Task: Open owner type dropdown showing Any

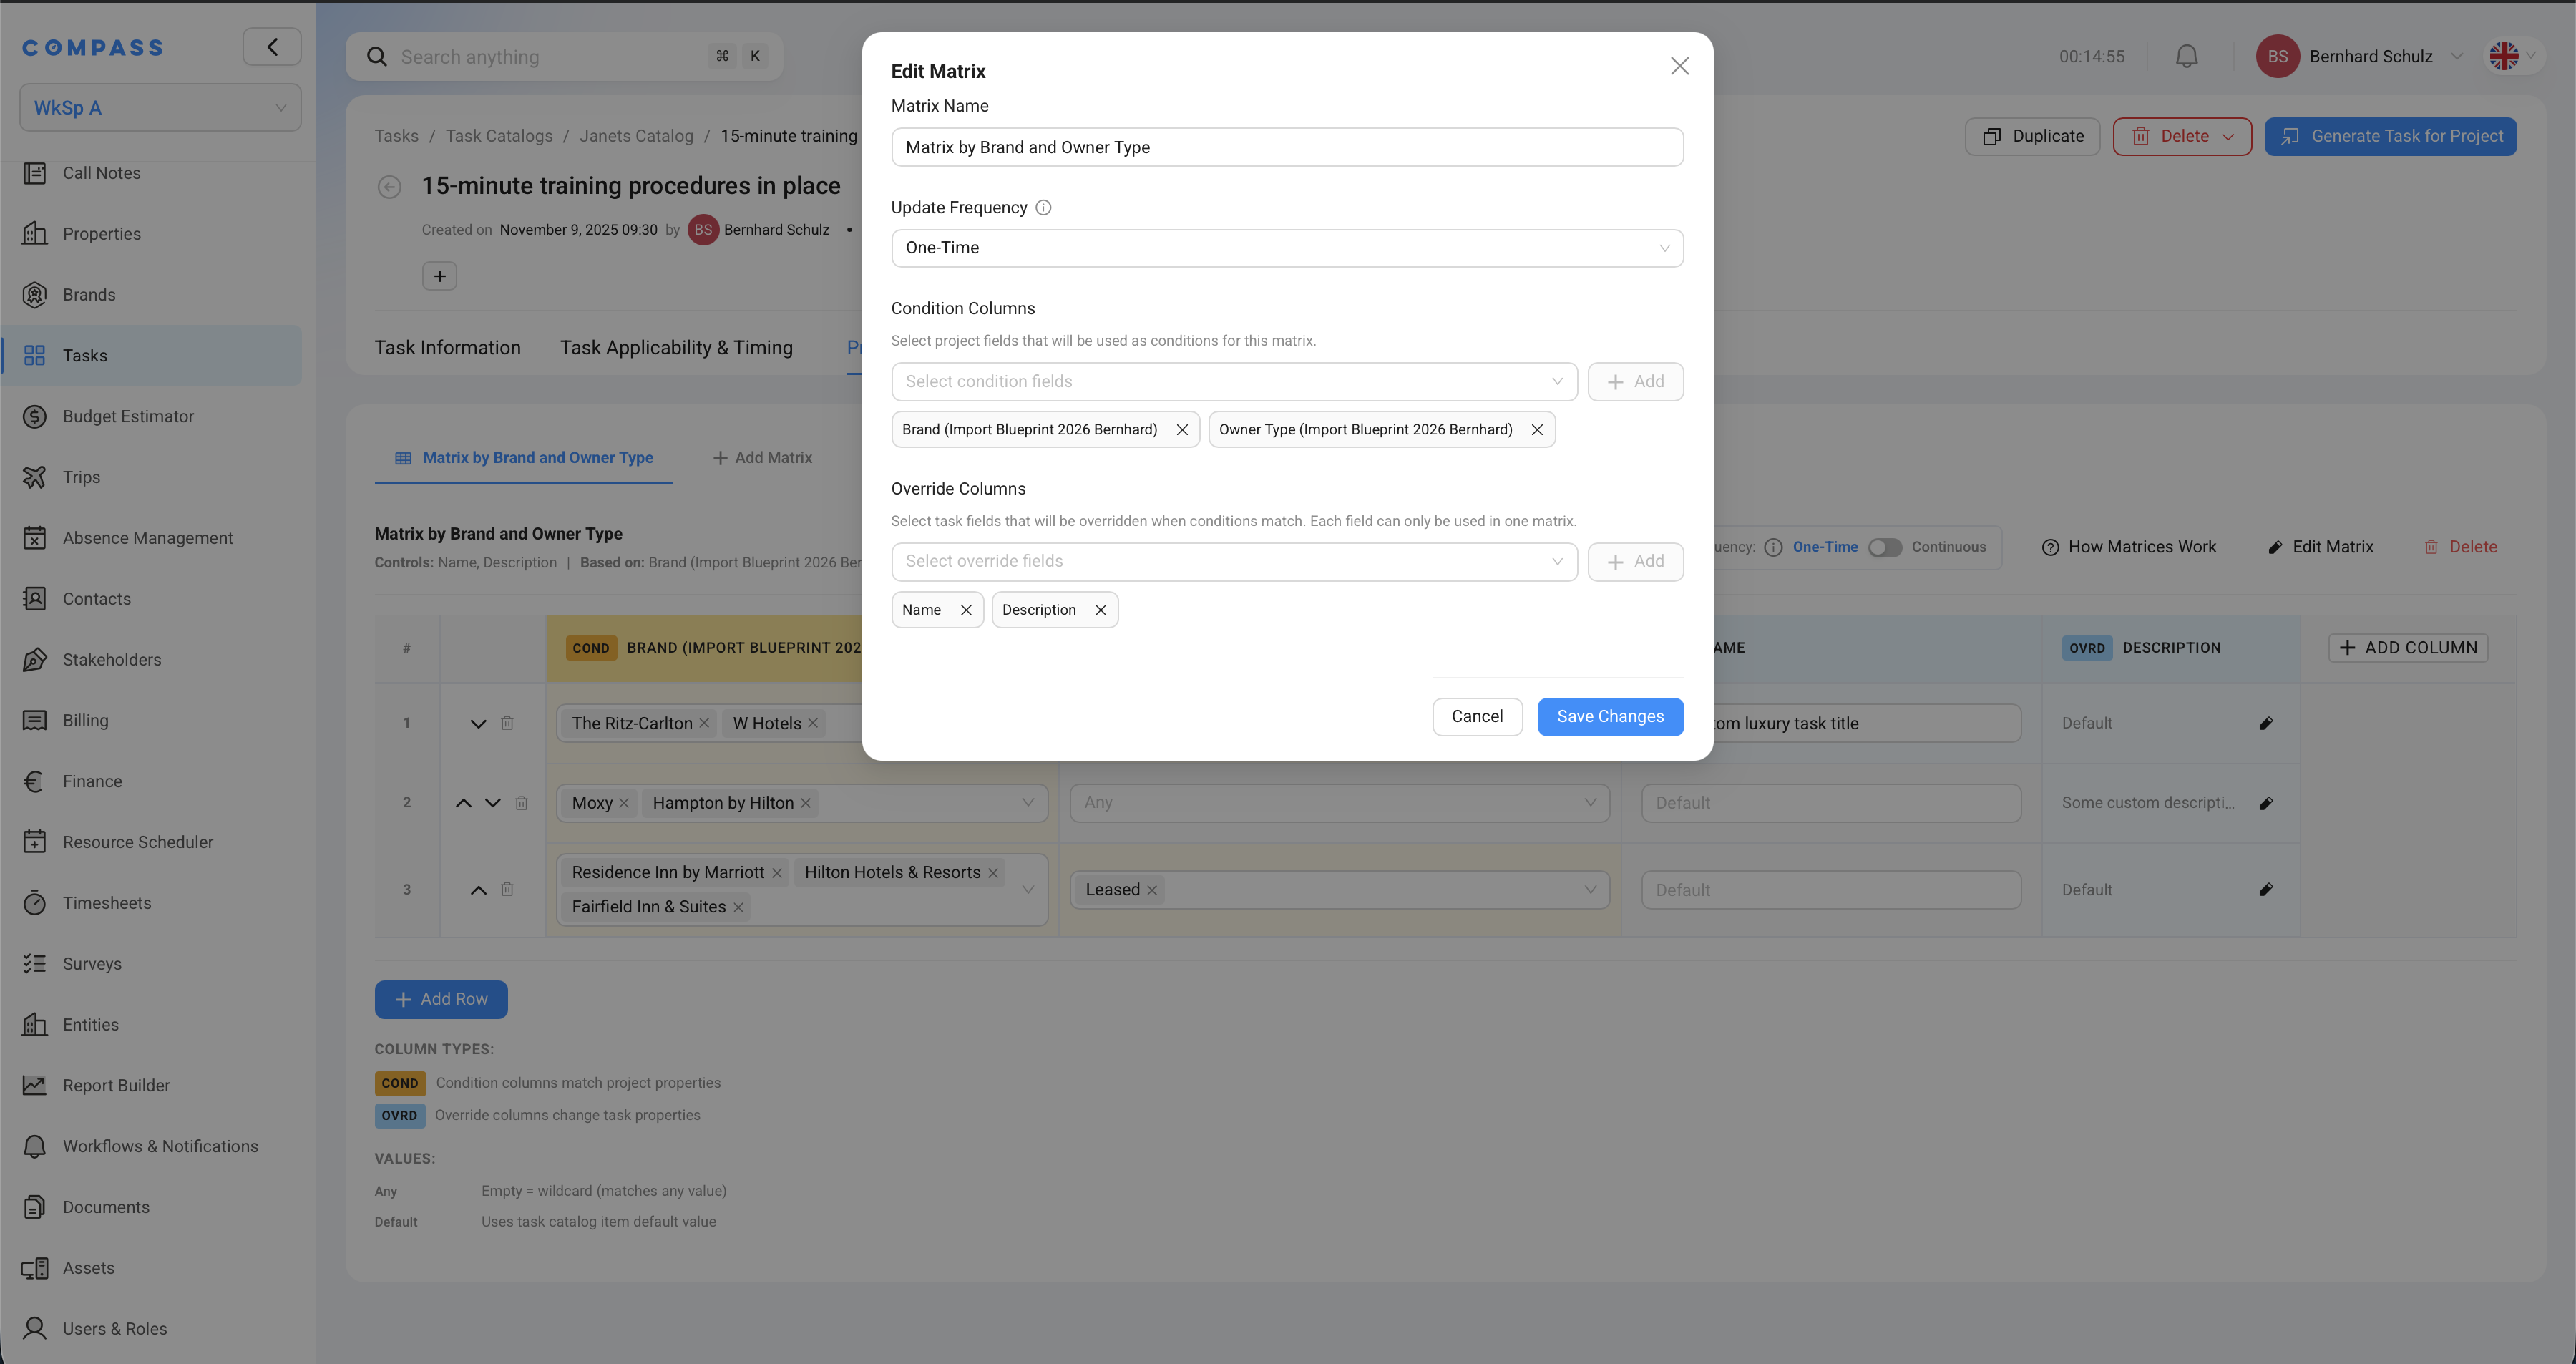Action: coord(1339,803)
